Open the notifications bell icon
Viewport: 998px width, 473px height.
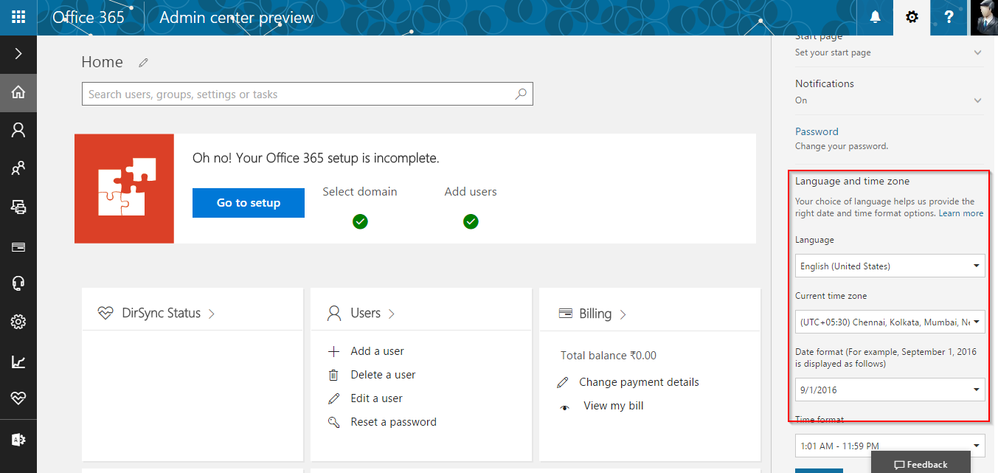875,17
